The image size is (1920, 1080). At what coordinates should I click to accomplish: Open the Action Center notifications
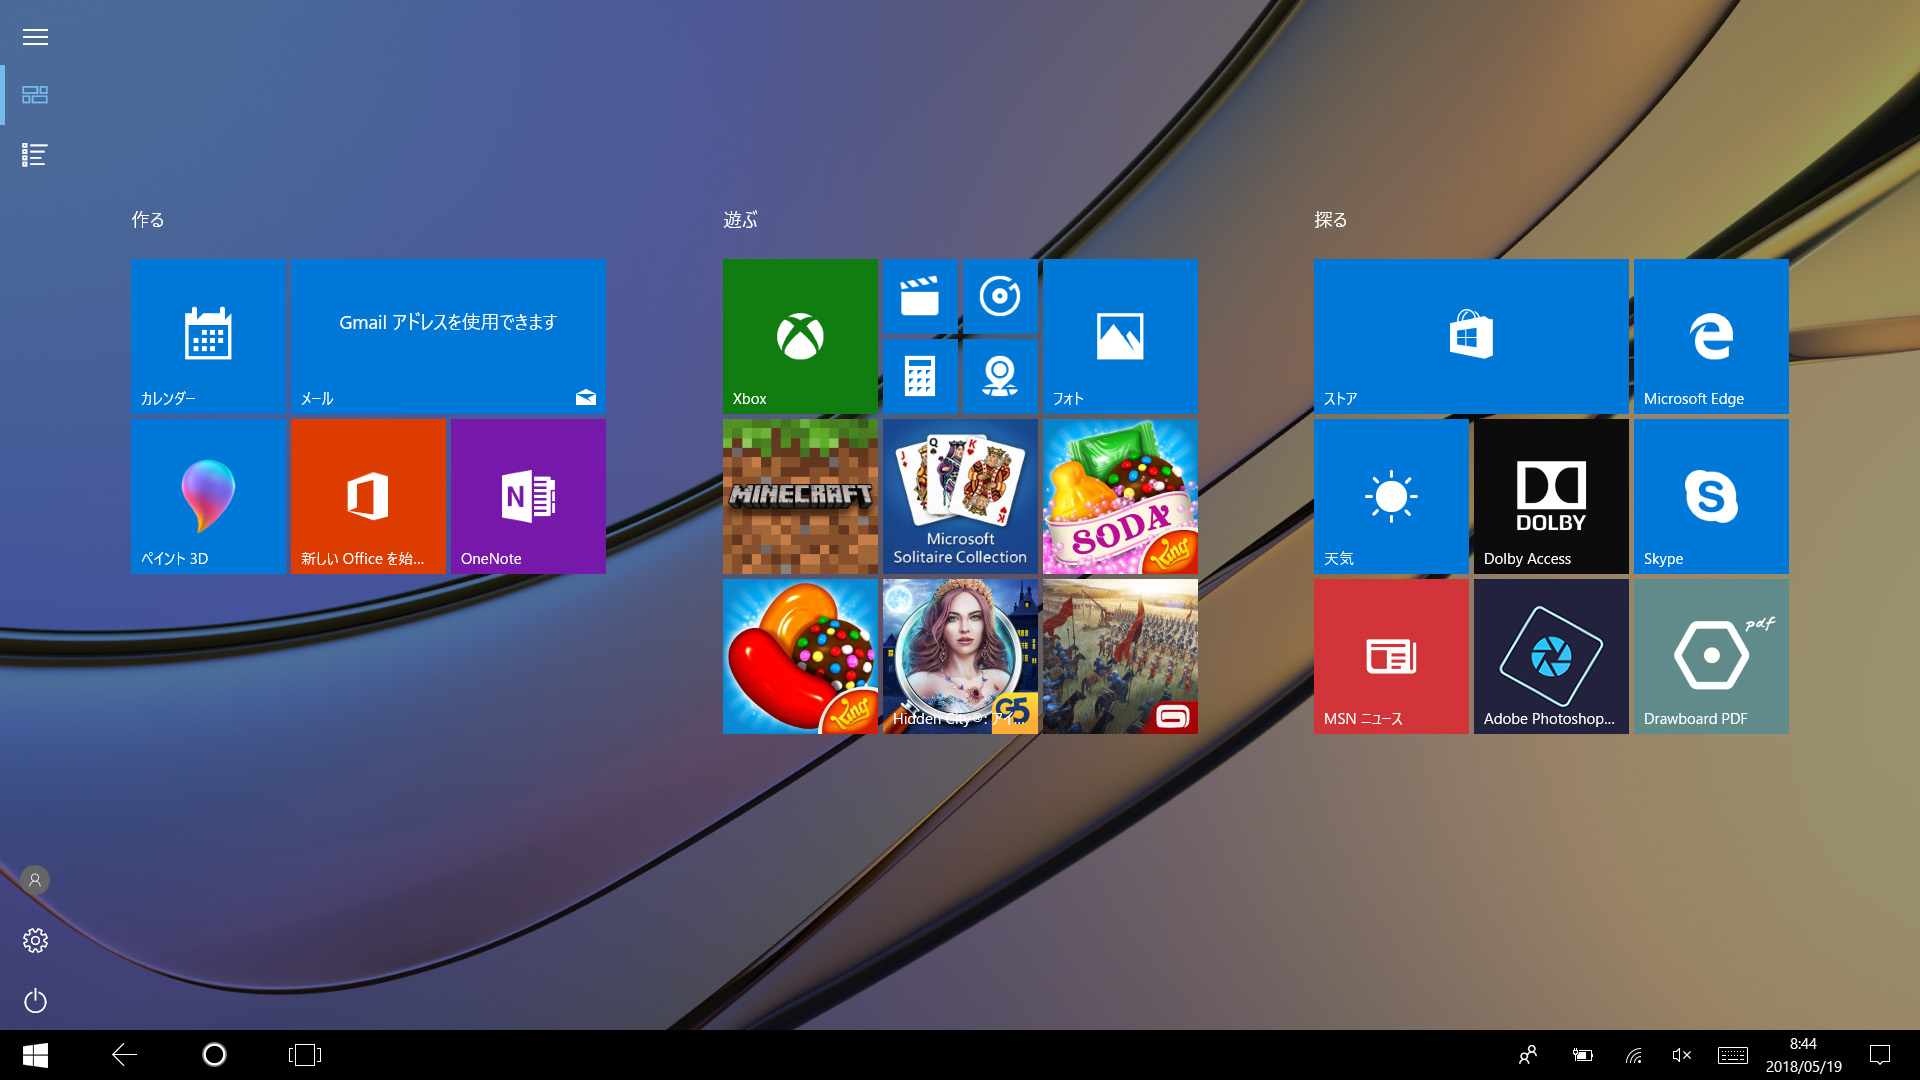click(1880, 1055)
